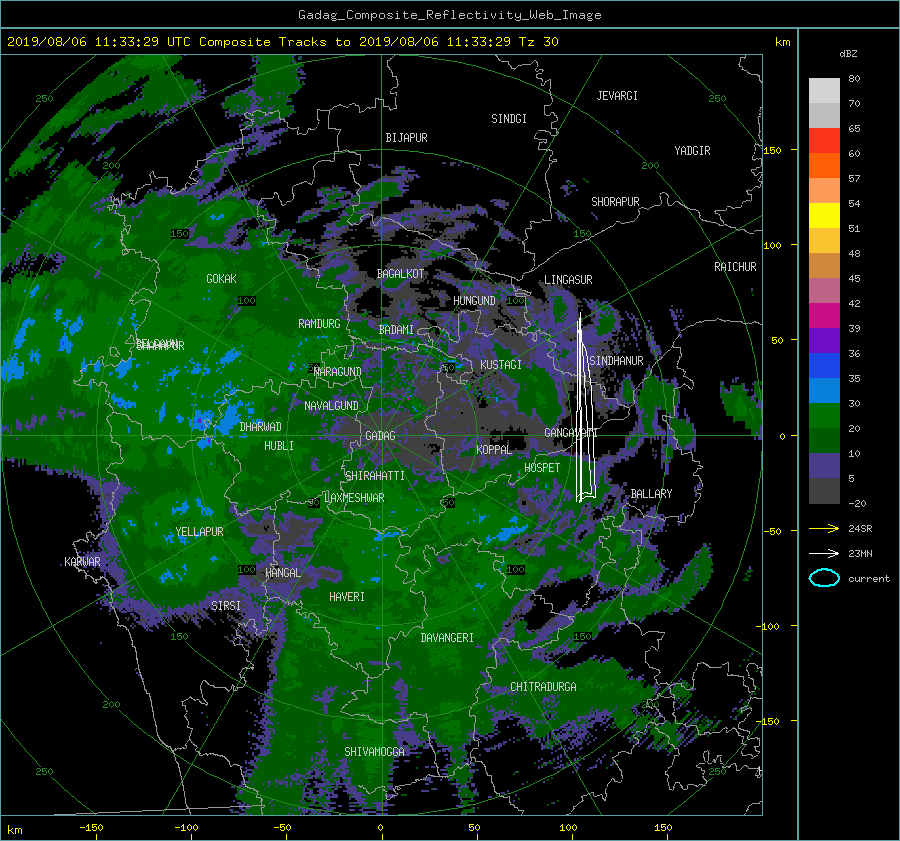Click the 24SR legend label
This screenshot has width=900, height=841.
click(860, 529)
